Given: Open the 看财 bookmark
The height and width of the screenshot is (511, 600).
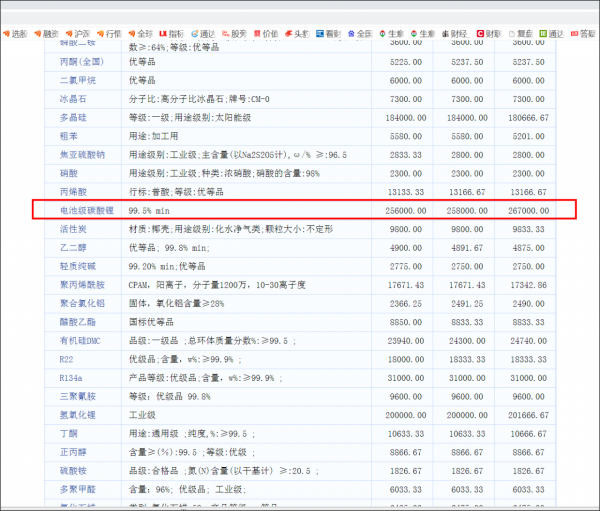Looking at the screenshot, I should (329, 34).
